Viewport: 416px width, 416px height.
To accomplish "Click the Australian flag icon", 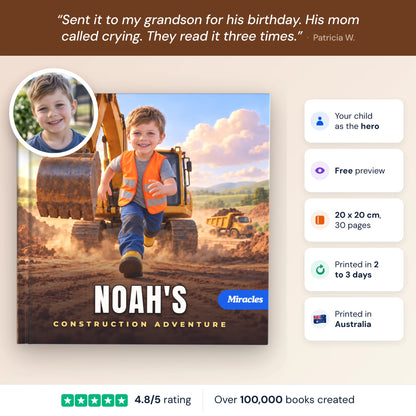I will [320, 319].
